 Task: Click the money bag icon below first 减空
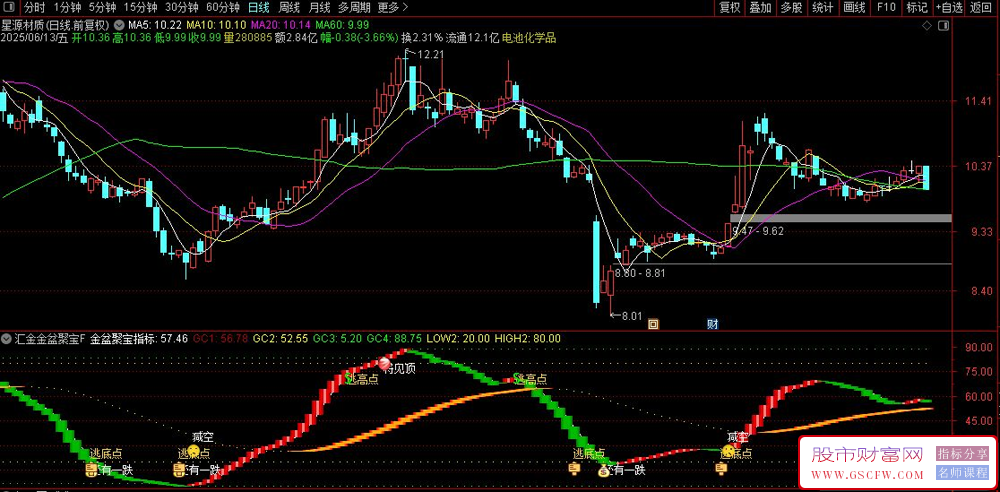(x=179, y=471)
